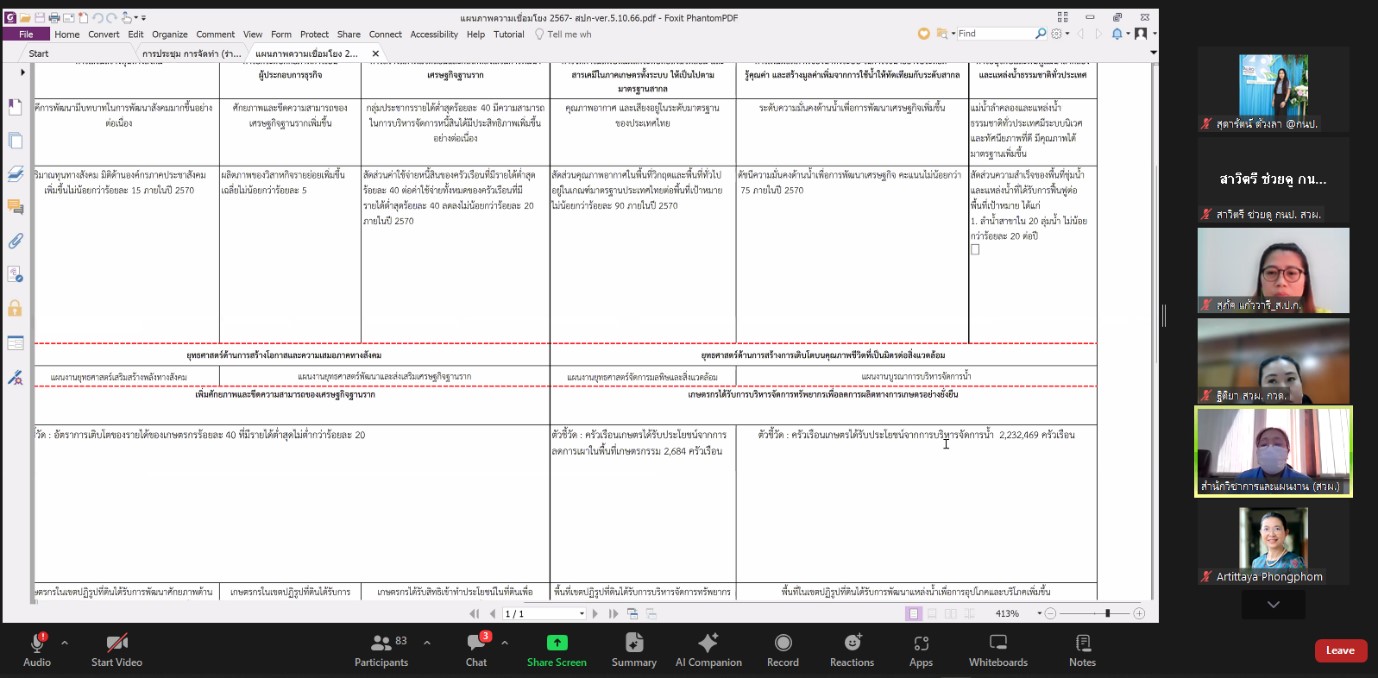Unmute microphone with the Audio button
Image resolution: width=1378 pixels, height=678 pixels.
(x=37, y=650)
